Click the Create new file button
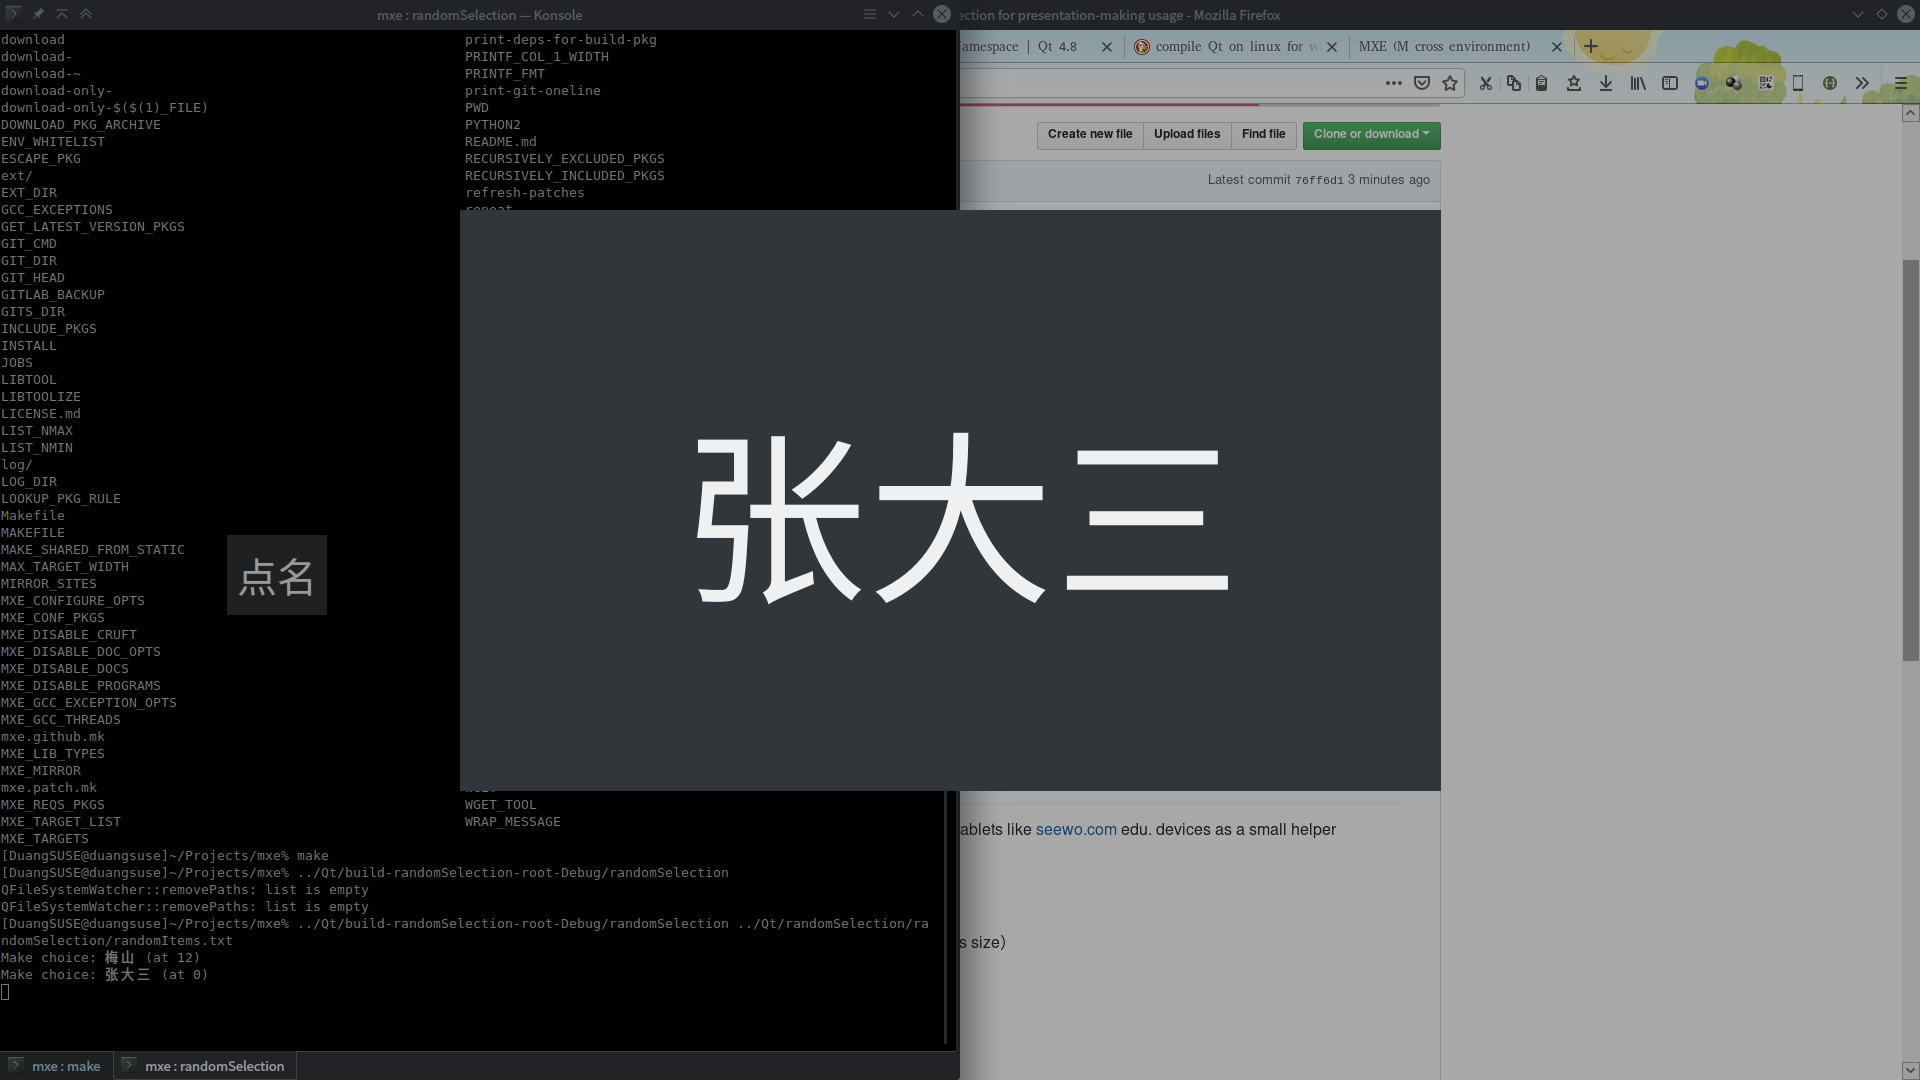The height and width of the screenshot is (1080, 1920). coord(1089,134)
